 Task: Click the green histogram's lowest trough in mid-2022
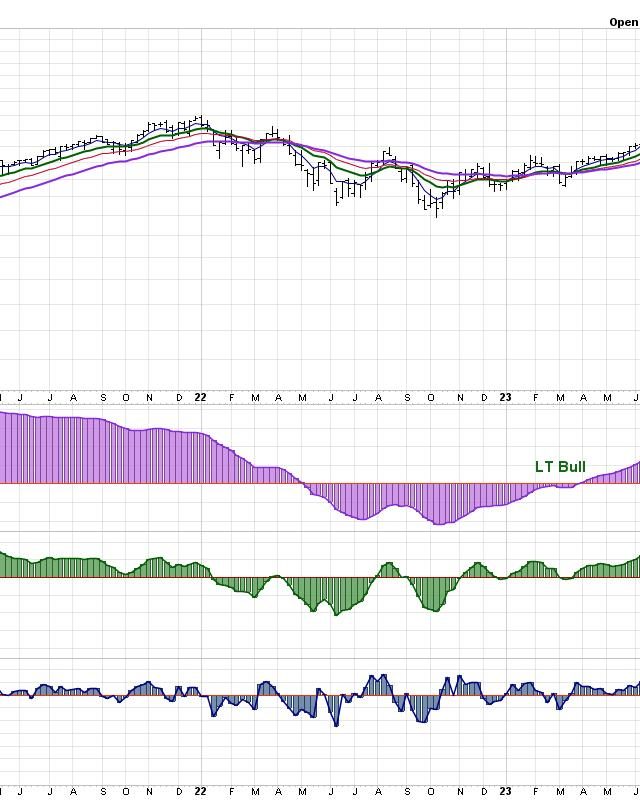[x=336, y=611]
